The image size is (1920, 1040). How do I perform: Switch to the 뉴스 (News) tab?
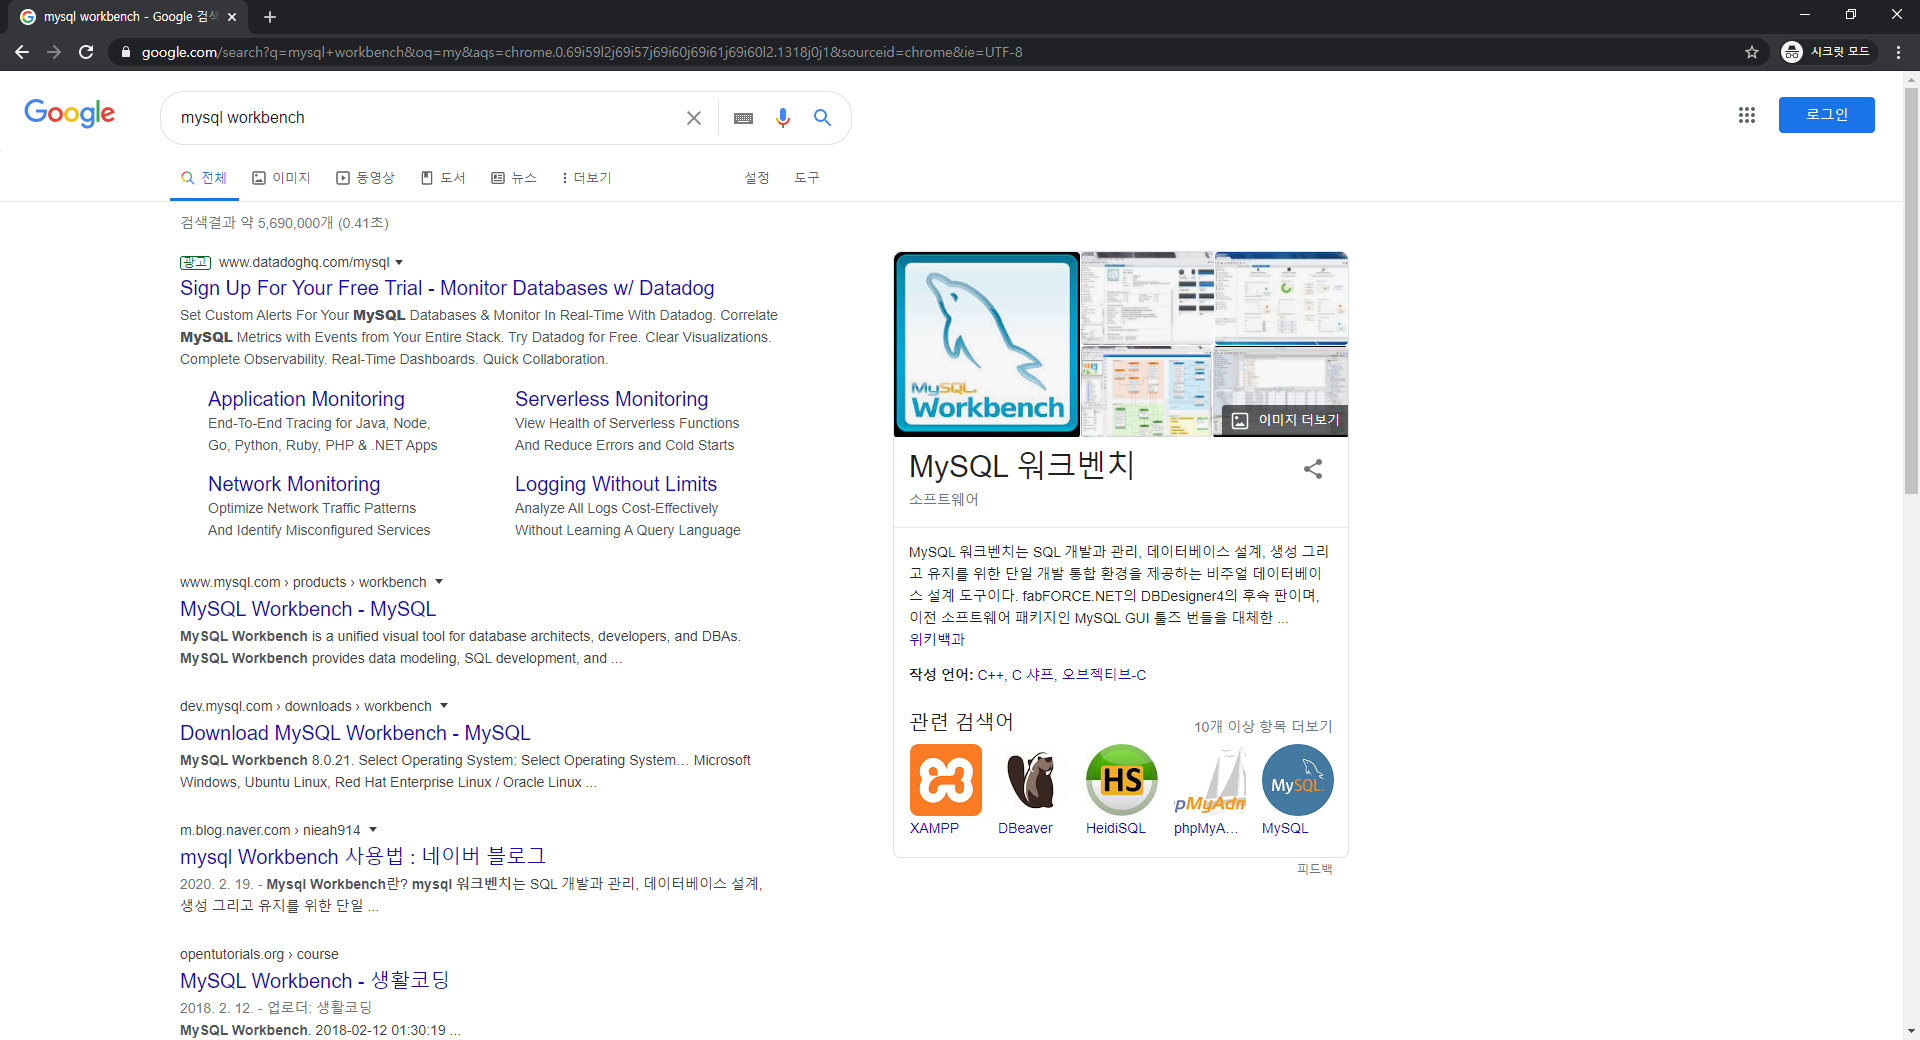pos(514,178)
